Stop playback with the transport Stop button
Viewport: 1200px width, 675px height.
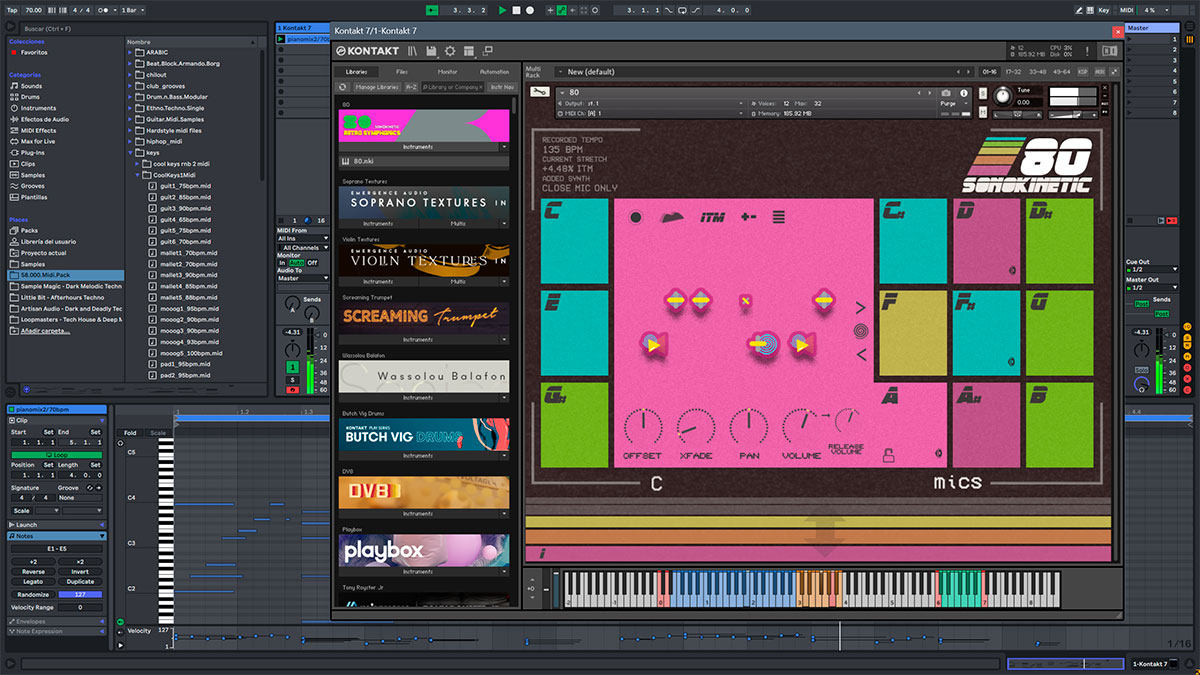pos(516,10)
